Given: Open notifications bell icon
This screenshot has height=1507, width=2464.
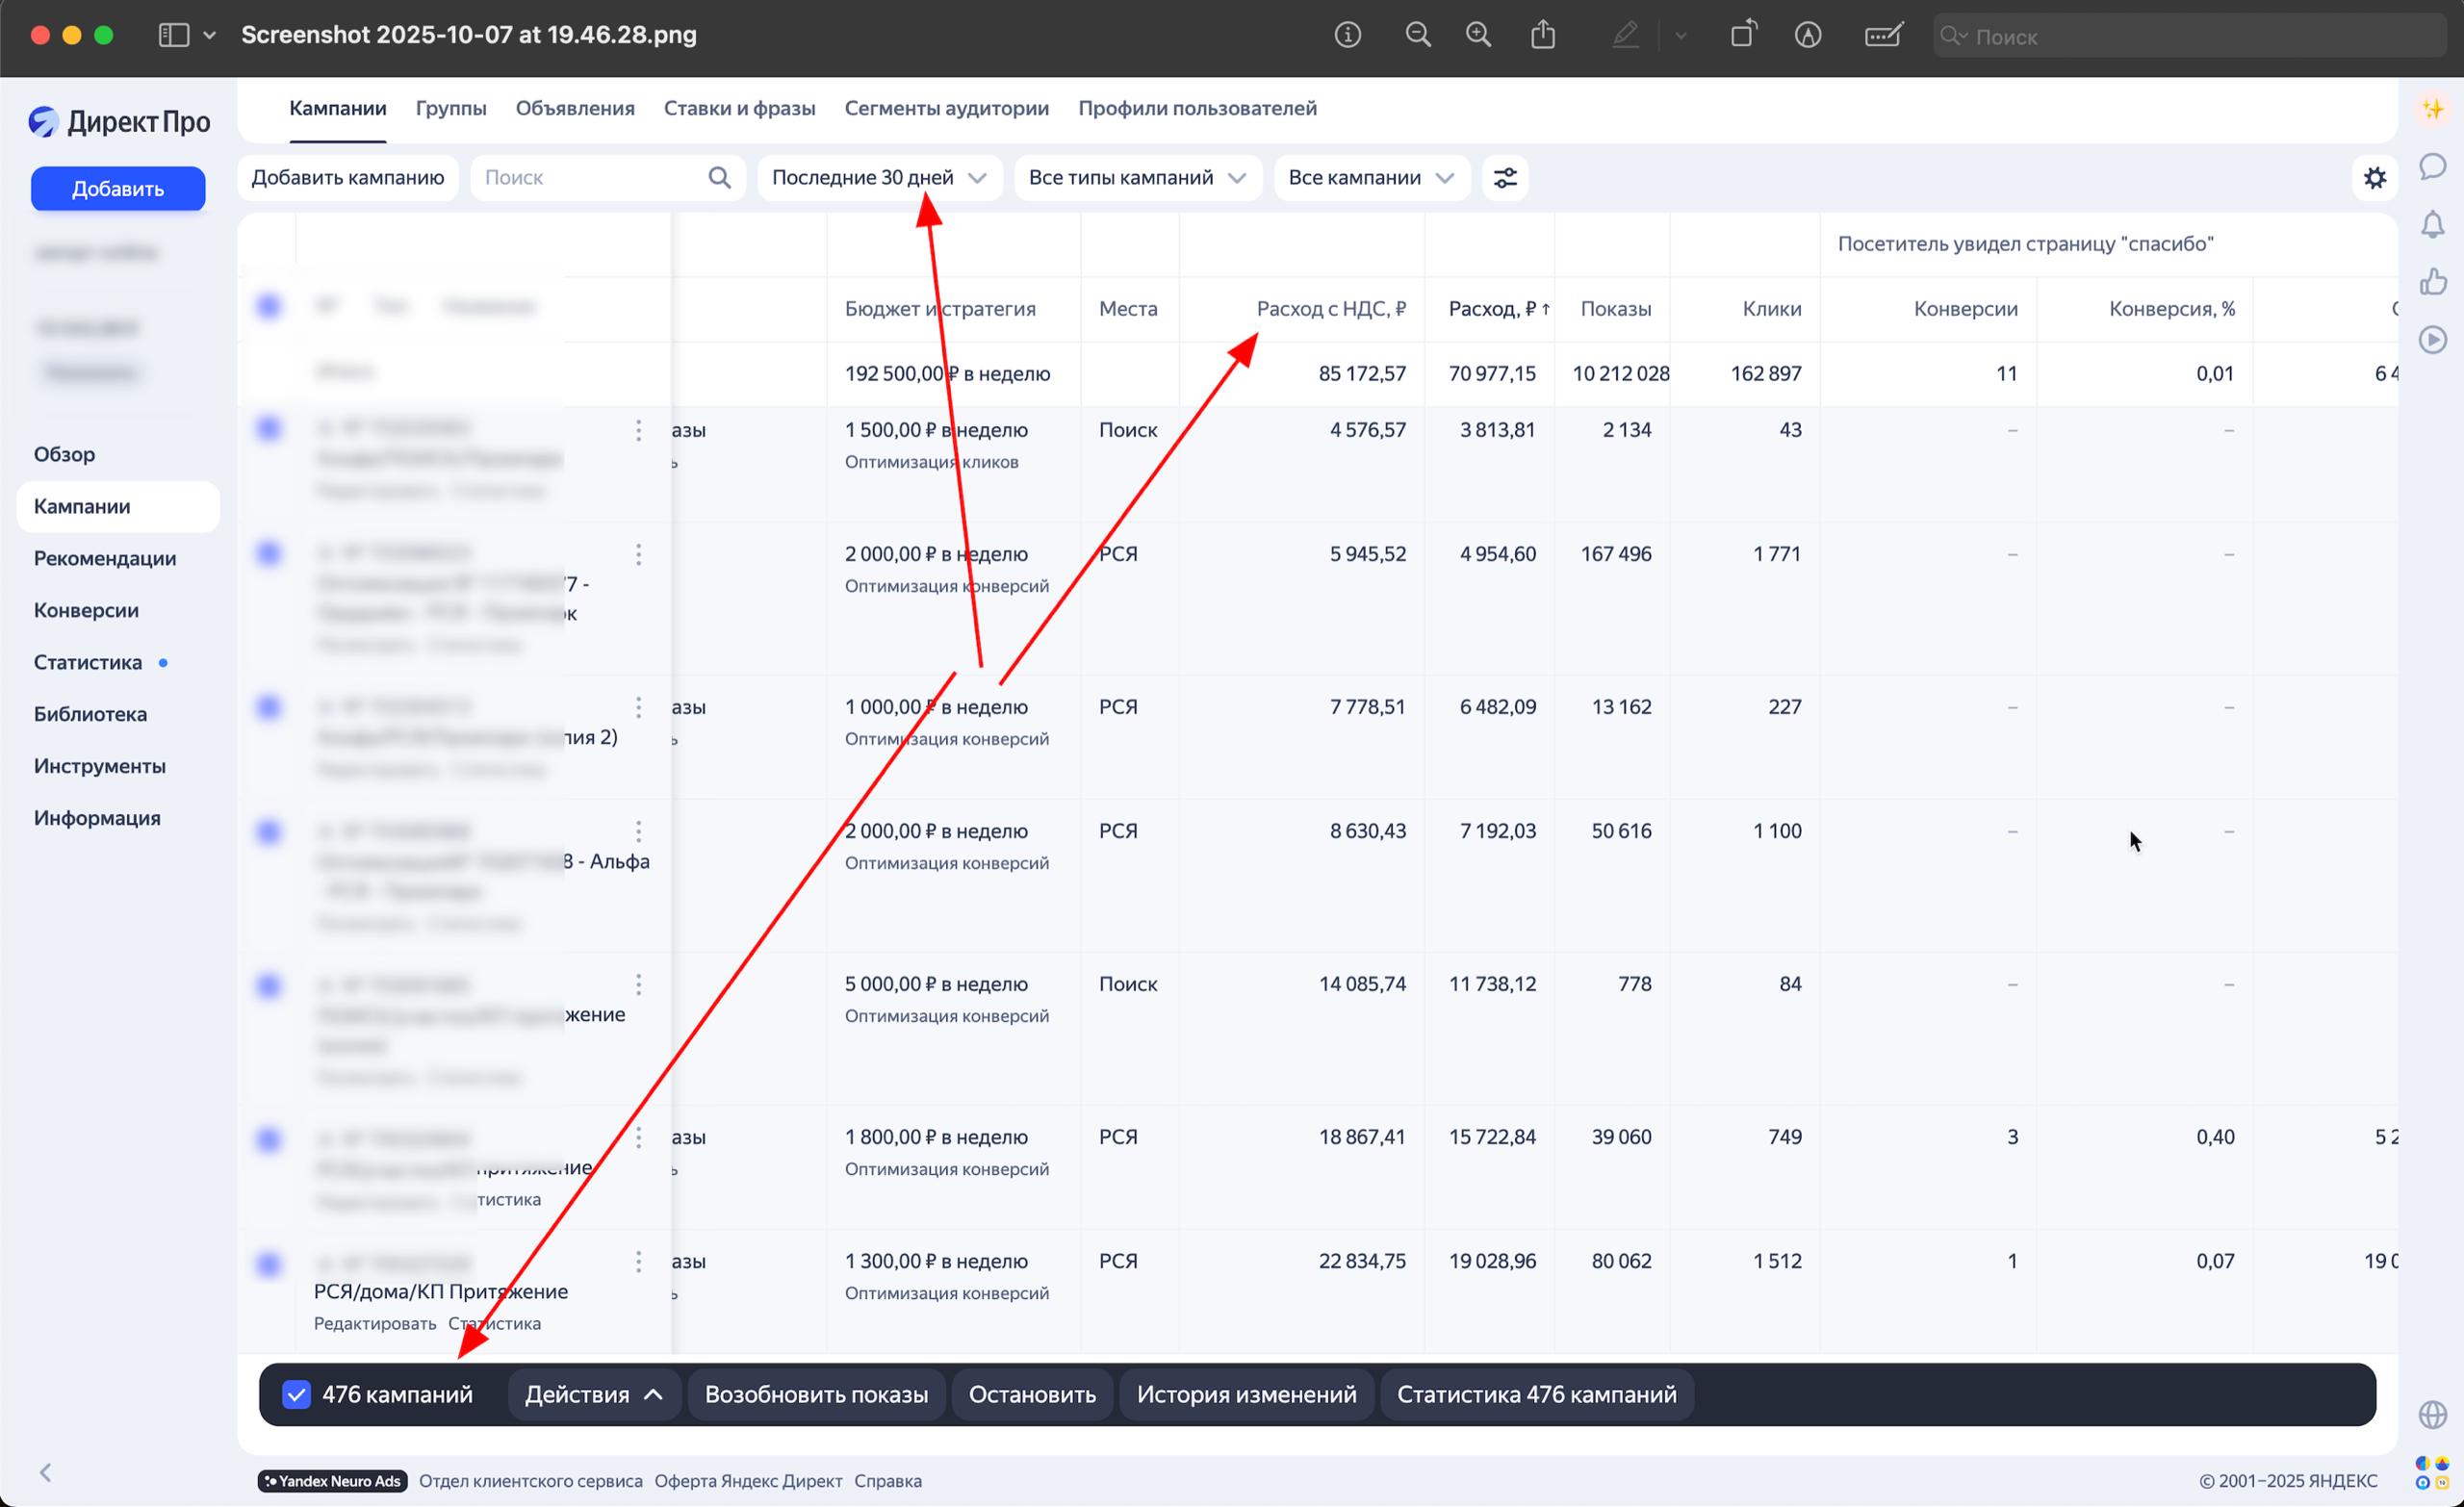Looking at the screenshot, I should [x=2433, y=224].
